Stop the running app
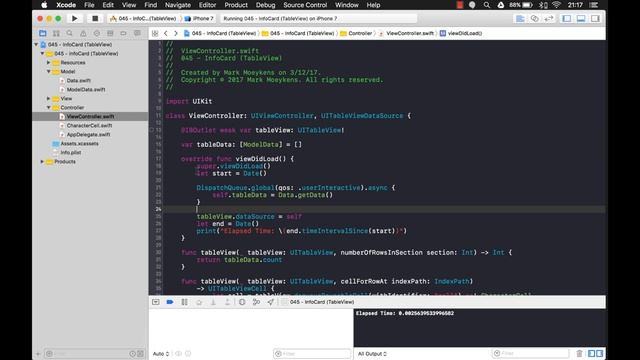Image resolution: width=640 pixels, height=360 pixels. click(x=95, y=18)
